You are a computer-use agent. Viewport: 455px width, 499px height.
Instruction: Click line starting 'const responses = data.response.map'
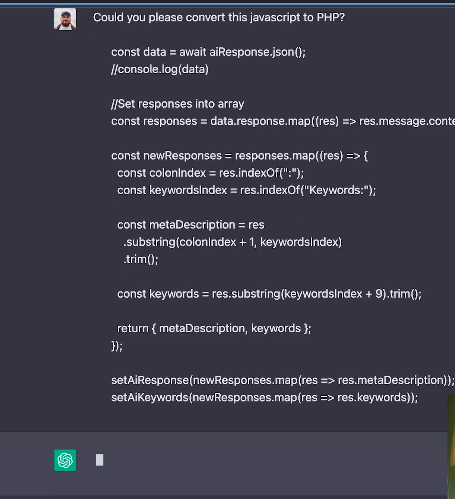point(283,121)
